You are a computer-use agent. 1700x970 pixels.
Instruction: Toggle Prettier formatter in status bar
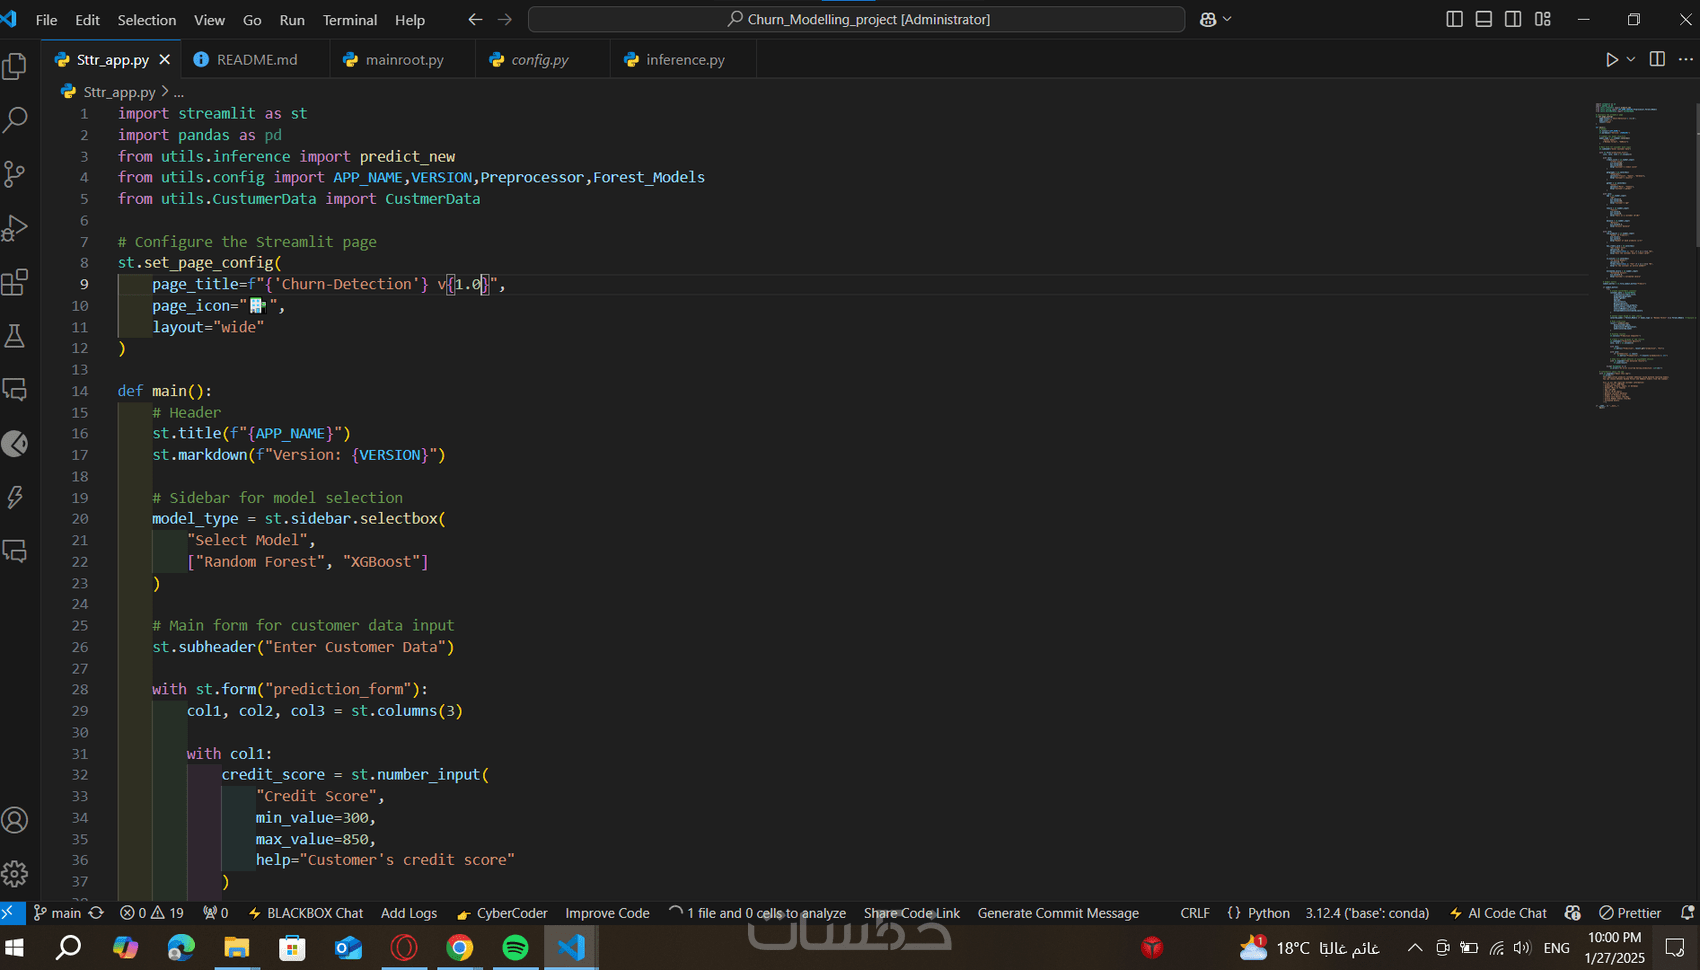(x=1630, y=913)
